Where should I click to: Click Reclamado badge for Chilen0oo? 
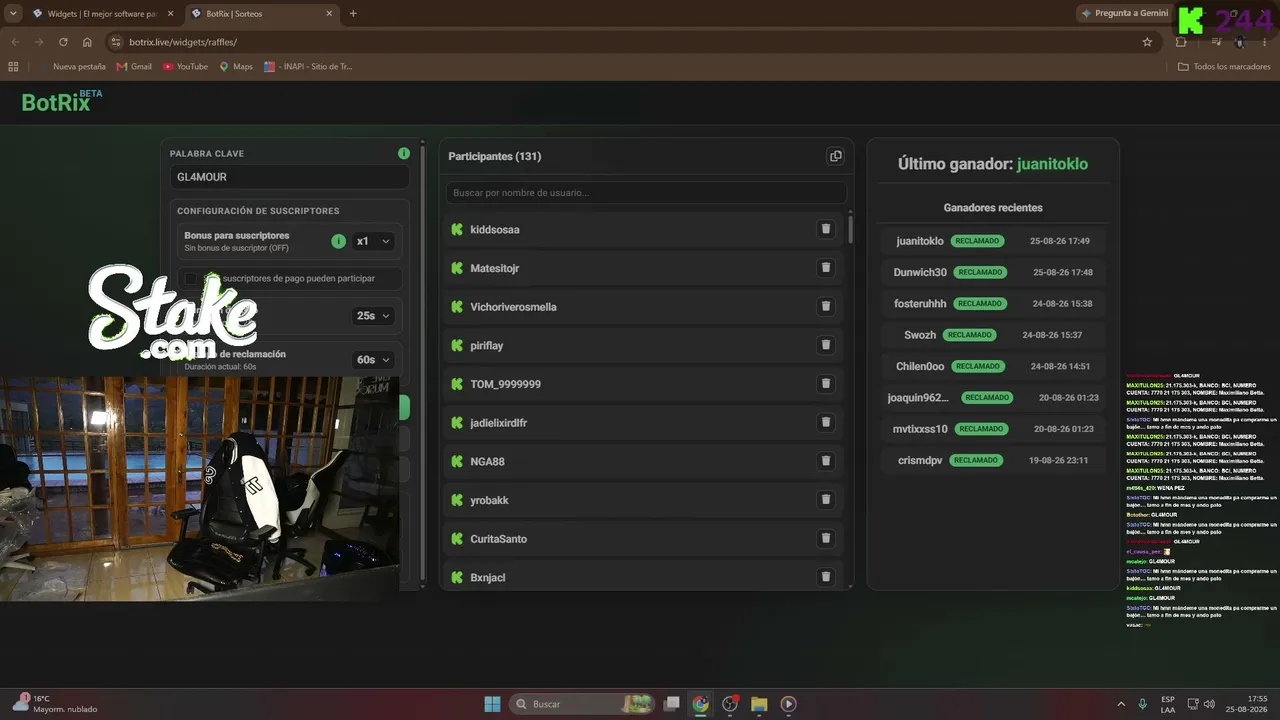[978, 366]
